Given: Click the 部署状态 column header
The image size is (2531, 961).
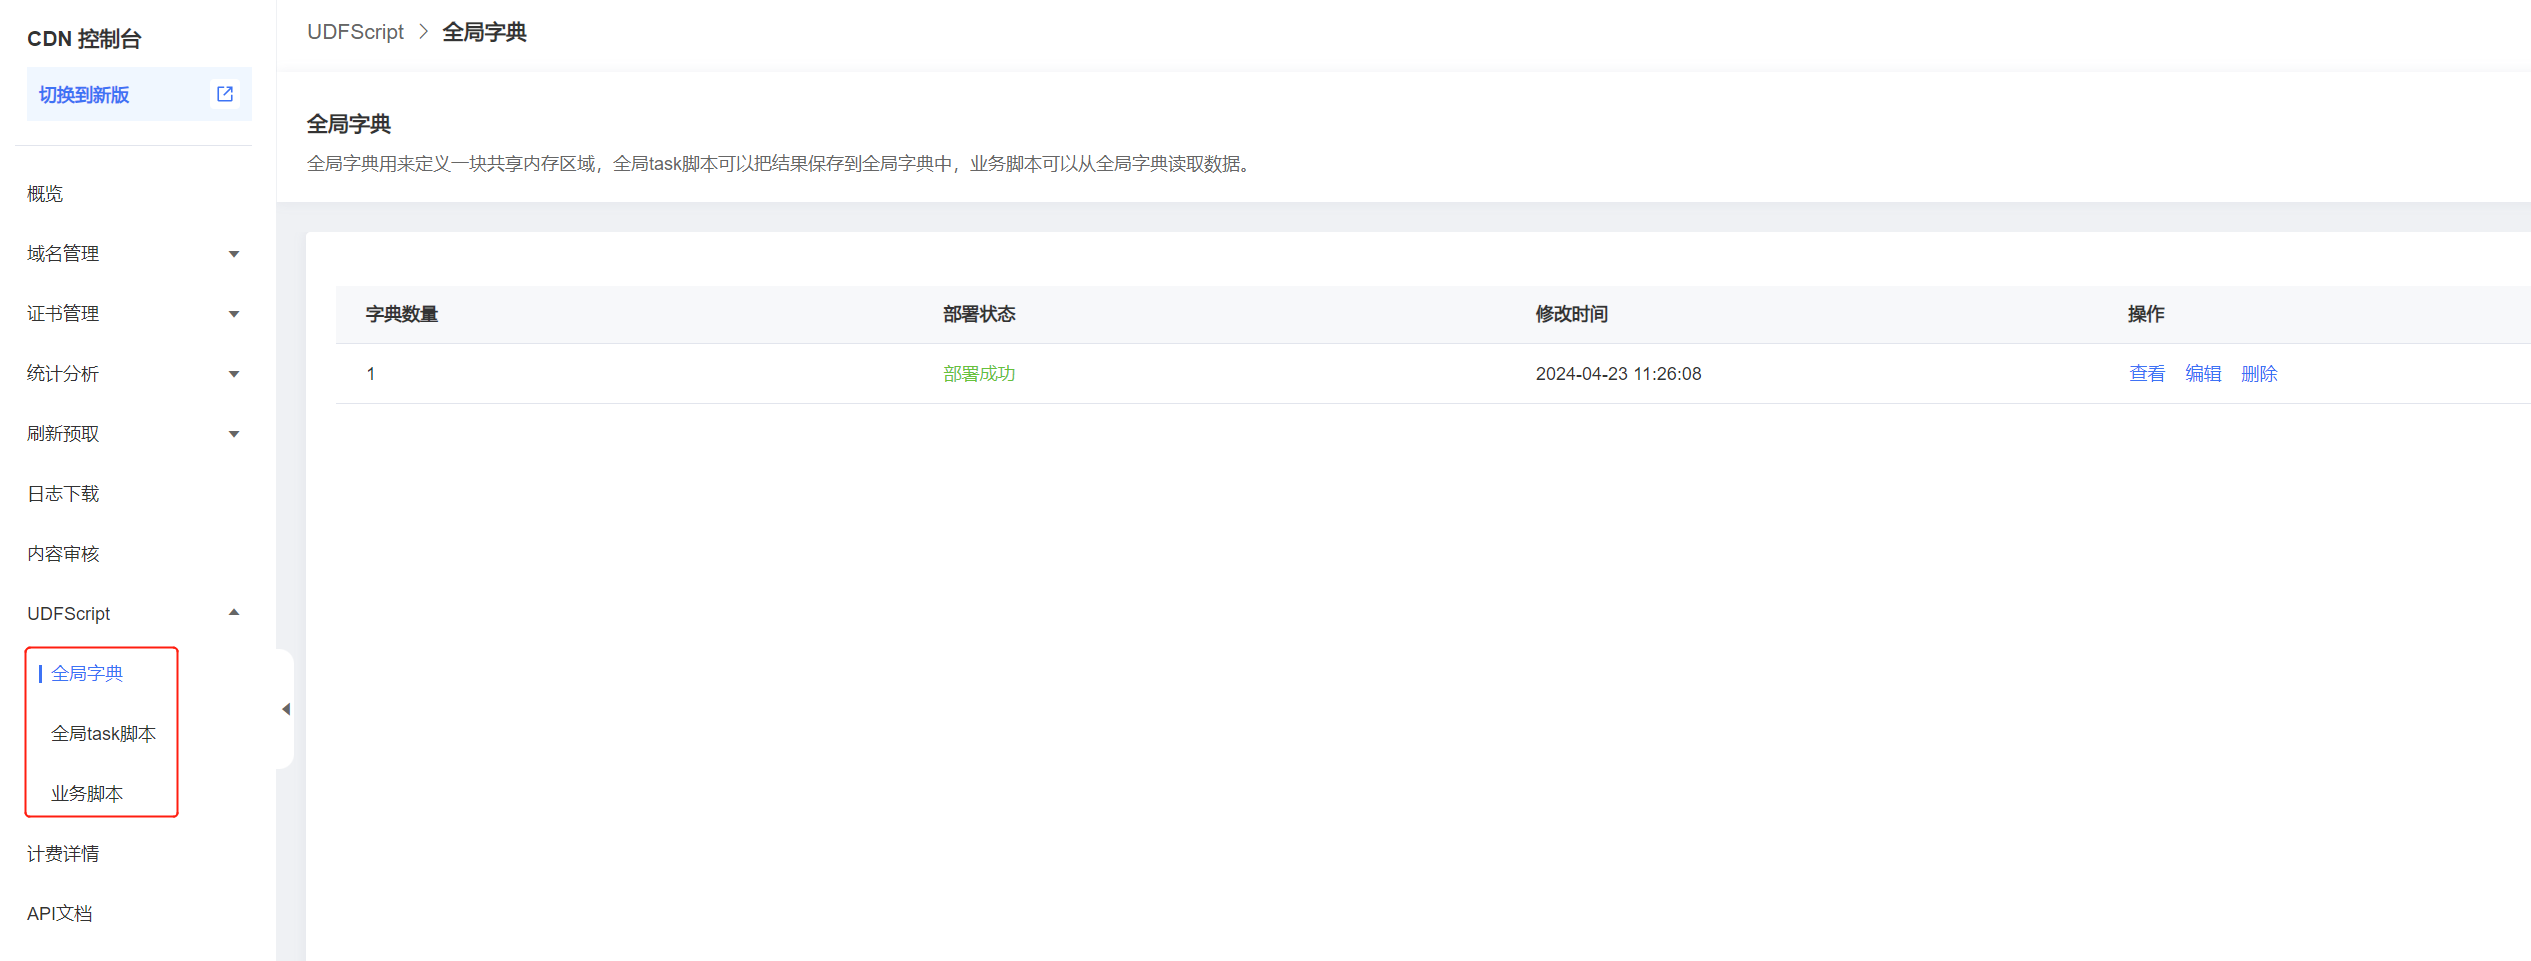Looking at the screenshot, I should pyautogui.click(x=979, y=314).
